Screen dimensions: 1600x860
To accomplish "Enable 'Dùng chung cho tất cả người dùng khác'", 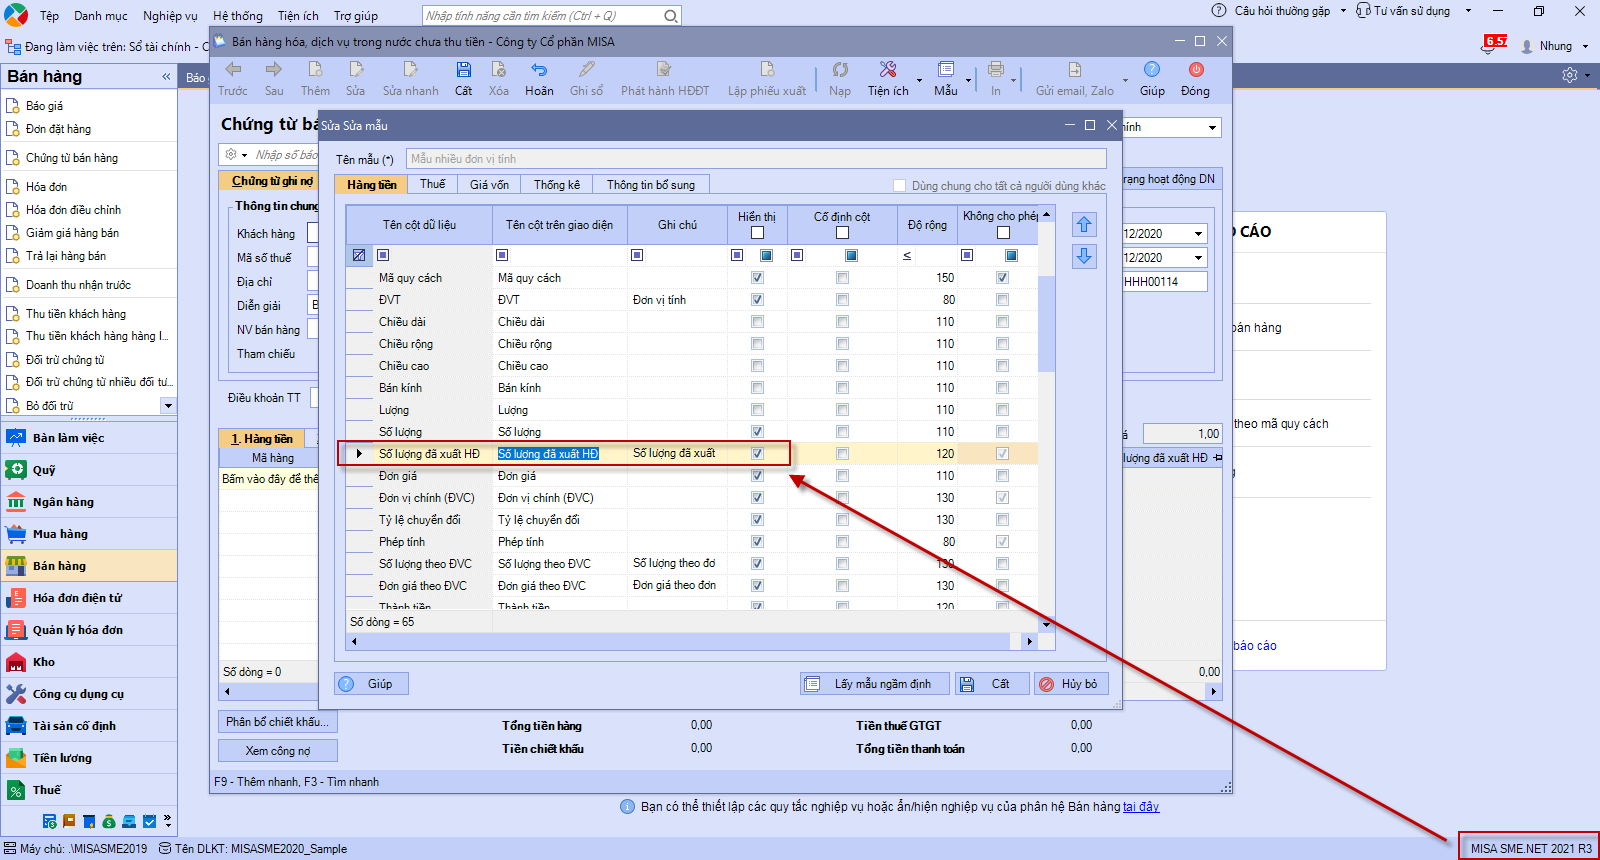I will [x=899, y=186].
